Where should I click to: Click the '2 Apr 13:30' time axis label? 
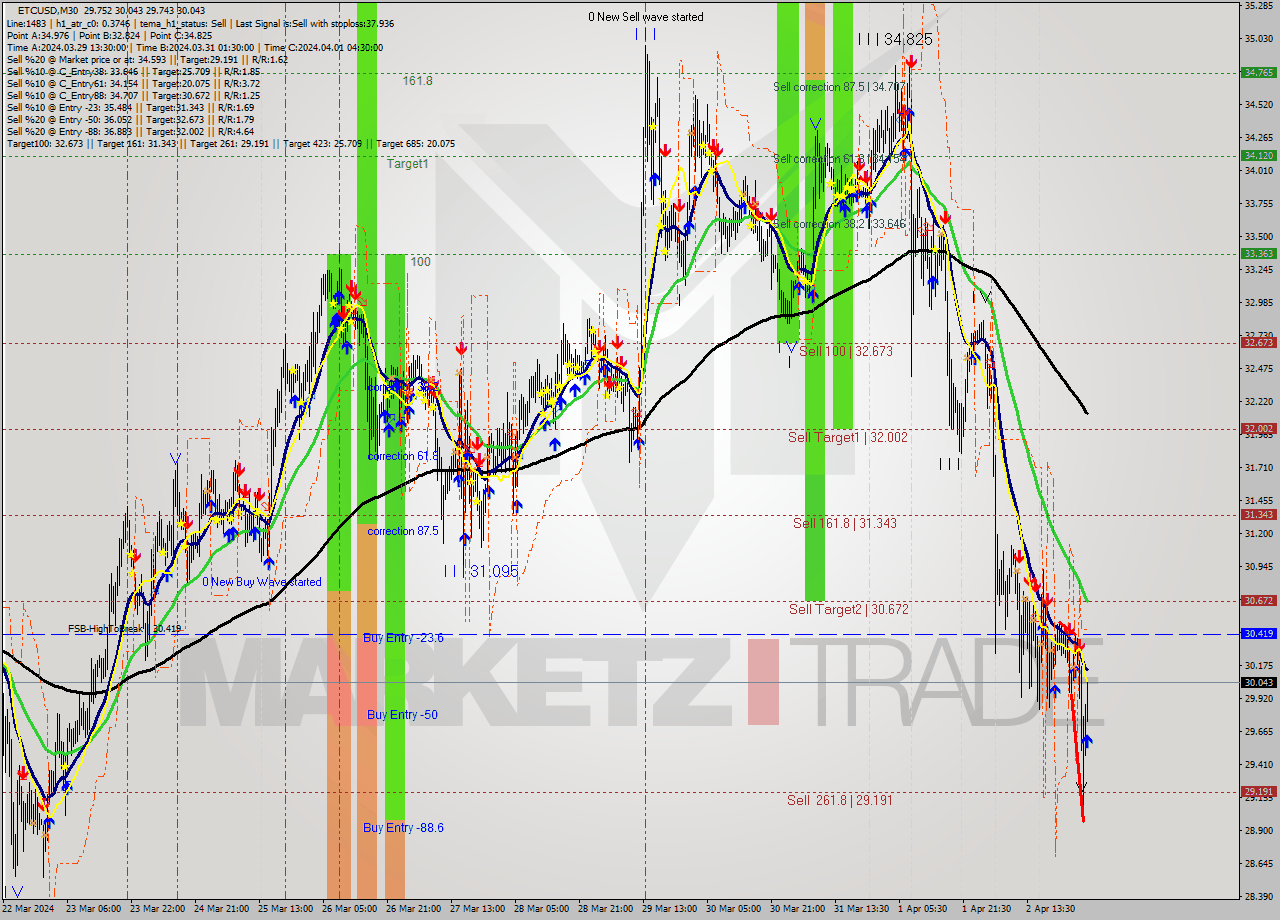[x=1051, y=909]
